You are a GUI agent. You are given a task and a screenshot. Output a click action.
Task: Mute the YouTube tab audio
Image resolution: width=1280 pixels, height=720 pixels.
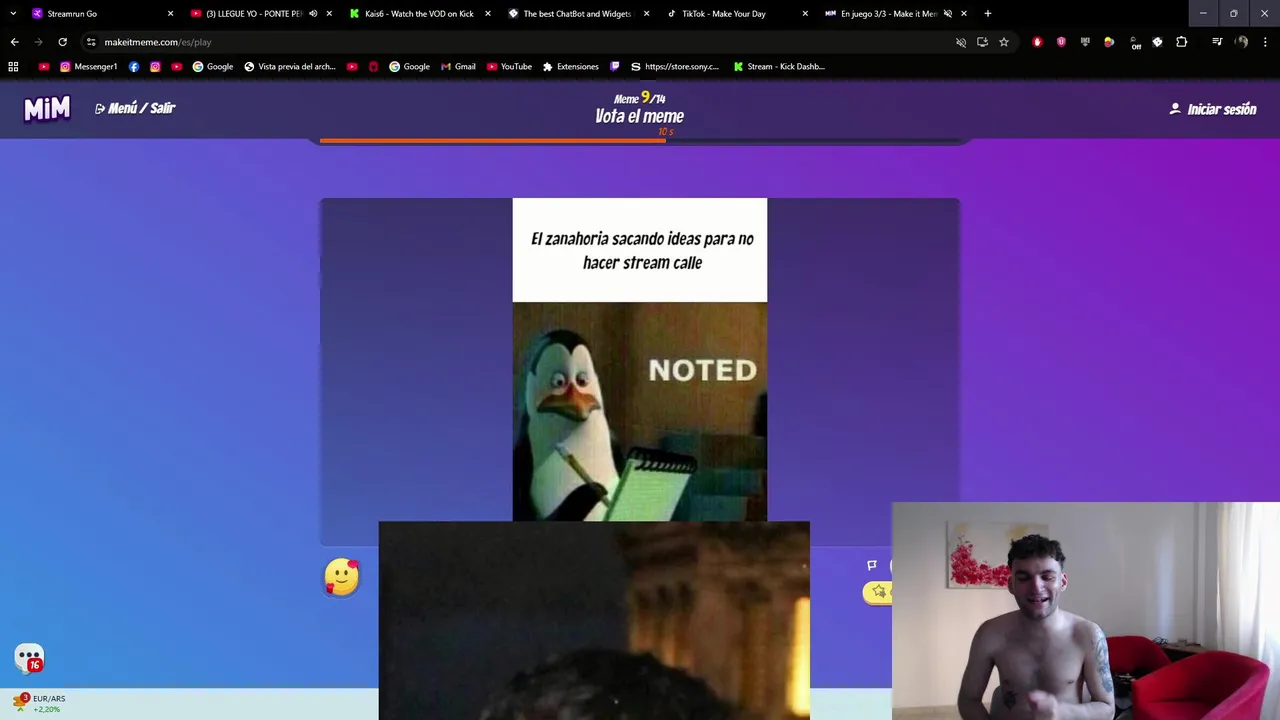(x=313, y=14)
